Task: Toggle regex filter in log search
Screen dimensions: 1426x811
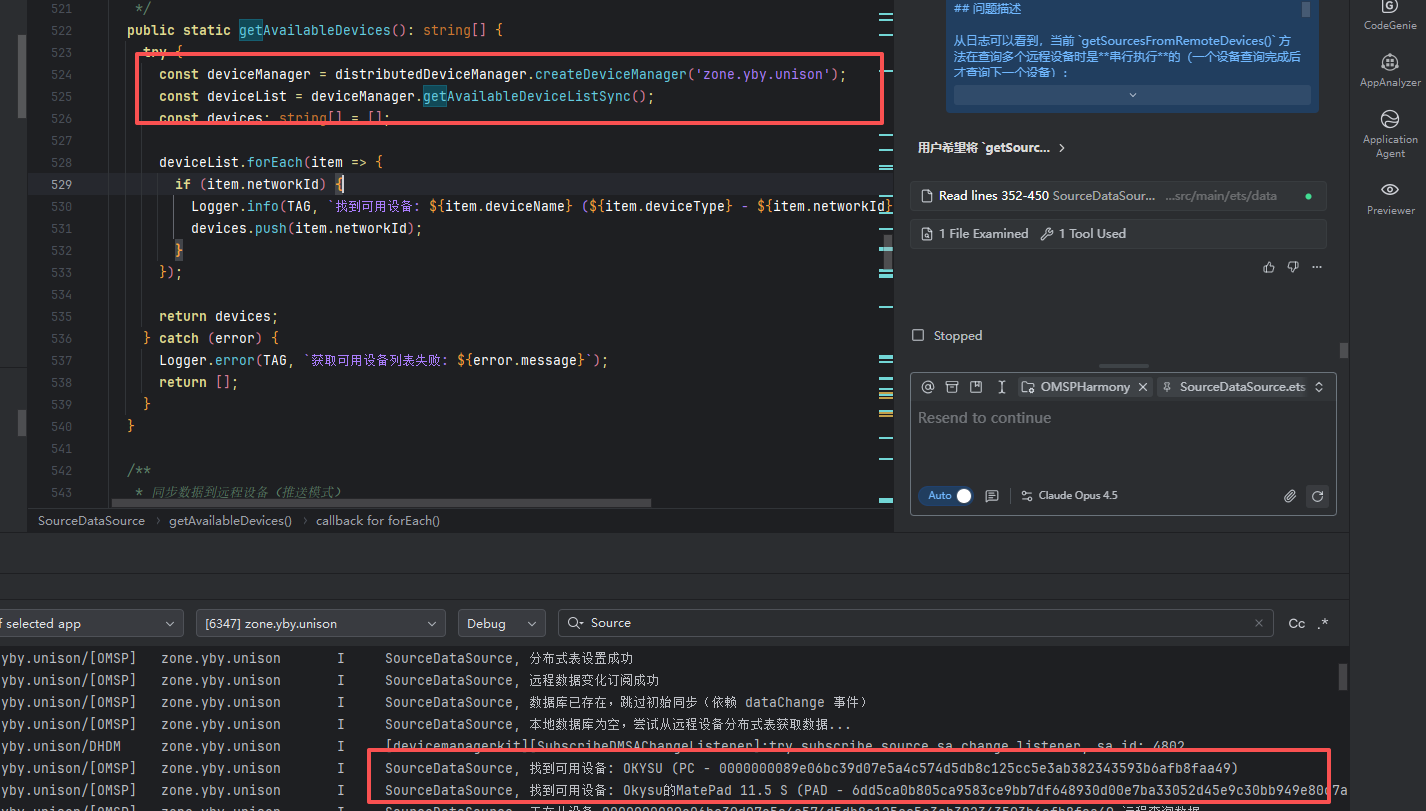Action: 1324,623
